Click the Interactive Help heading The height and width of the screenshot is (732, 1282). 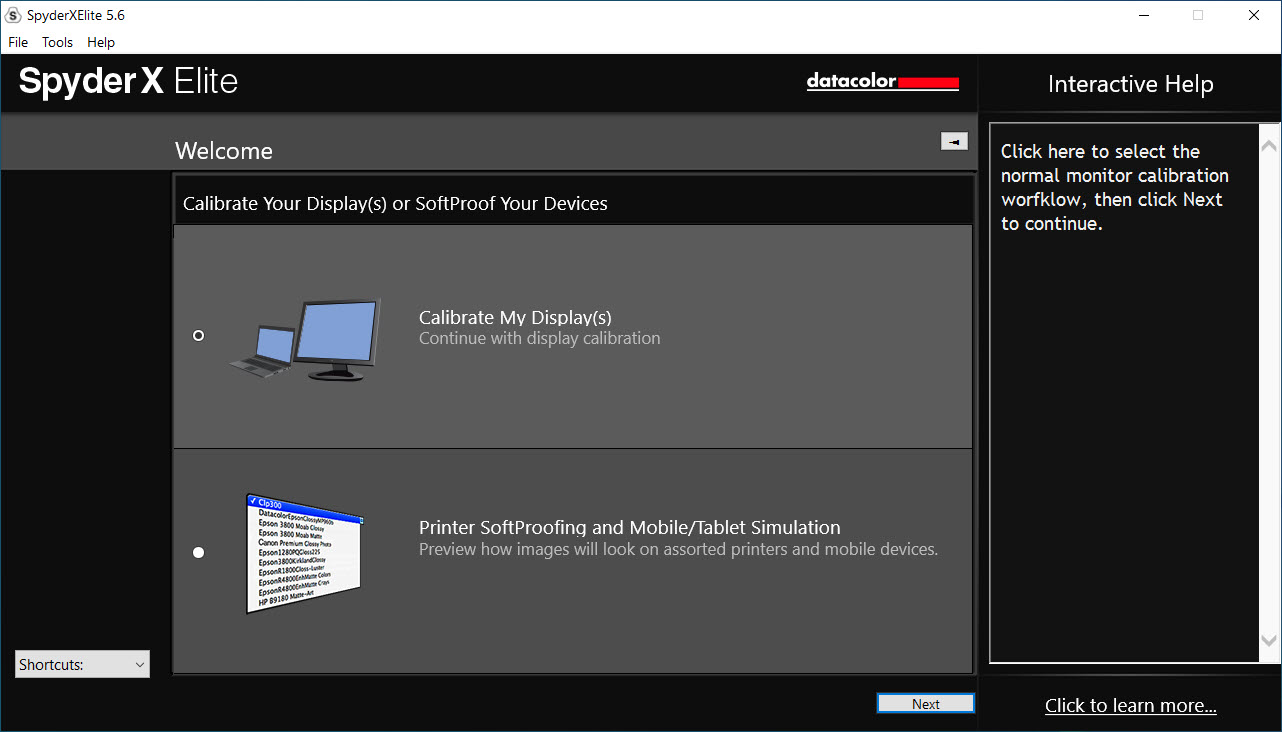pyautogui.click(x=1131, y=84)
